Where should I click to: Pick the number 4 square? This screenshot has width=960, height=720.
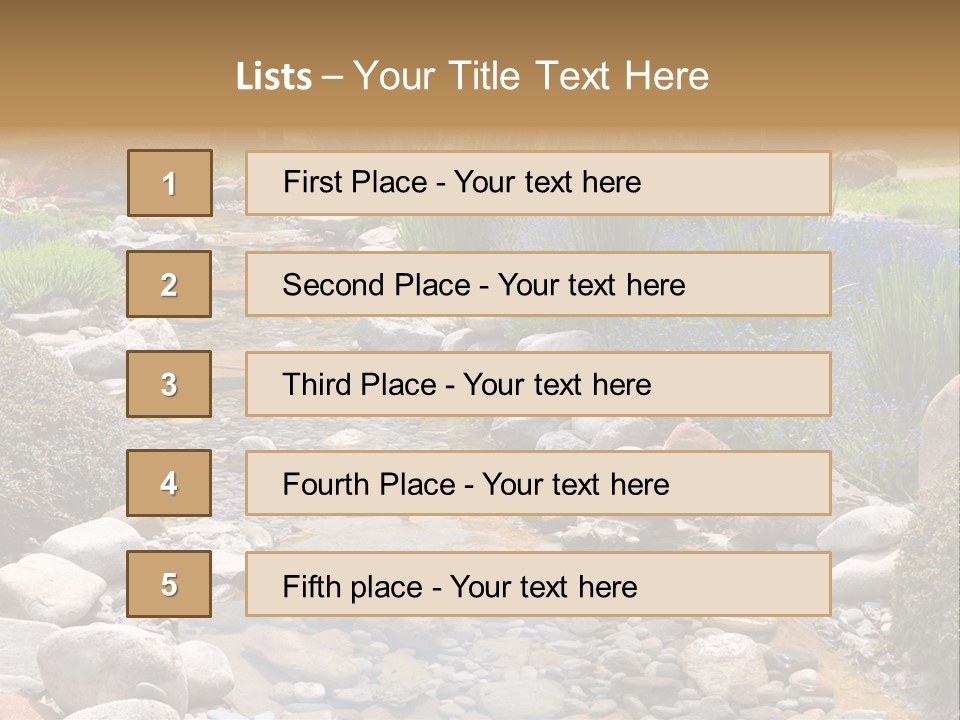(x=169, y=483)
